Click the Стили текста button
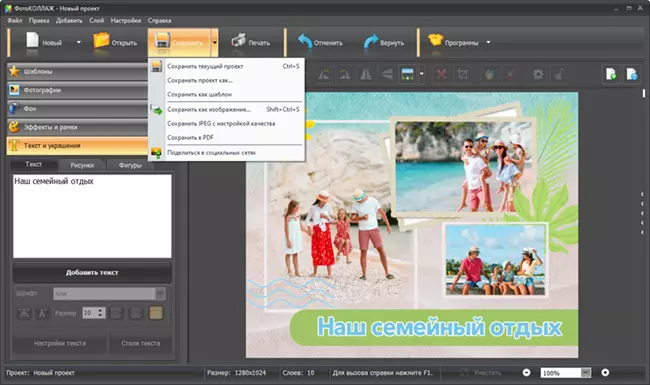This screenshot has height=385, width=650. pos(141,343)
